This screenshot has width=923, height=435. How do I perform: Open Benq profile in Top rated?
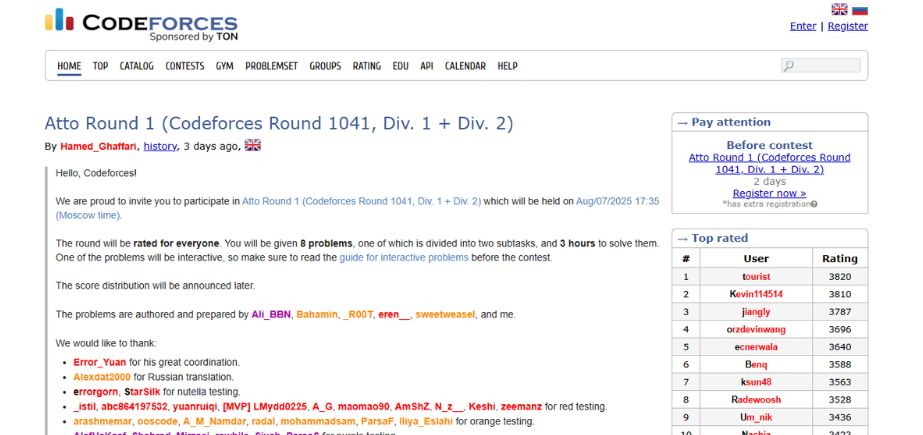click(756, 364)
